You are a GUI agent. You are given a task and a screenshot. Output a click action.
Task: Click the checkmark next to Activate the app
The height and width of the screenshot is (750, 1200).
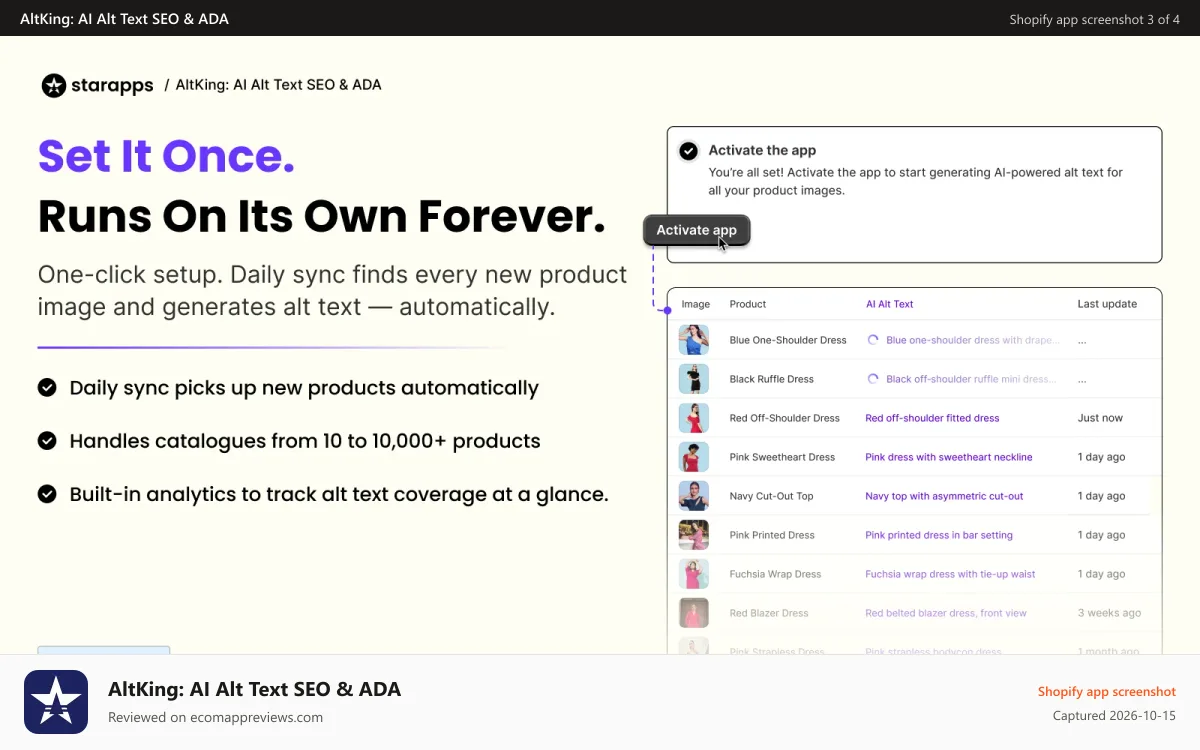coord(688,151)
